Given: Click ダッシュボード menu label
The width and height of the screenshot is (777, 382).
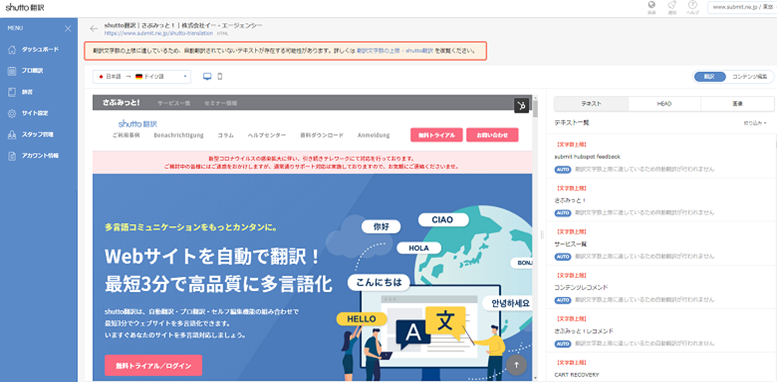Looking at the screenshot, I should (x=40, y=50).
